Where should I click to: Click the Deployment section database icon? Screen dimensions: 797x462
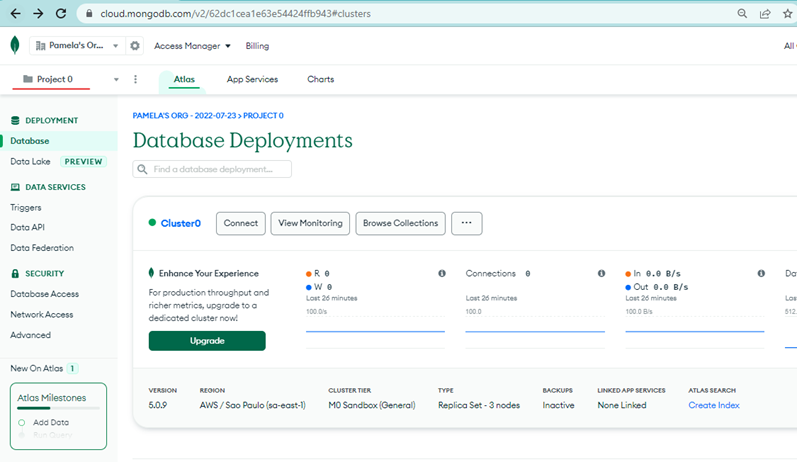pyautogui.click(x=15, y=120)
